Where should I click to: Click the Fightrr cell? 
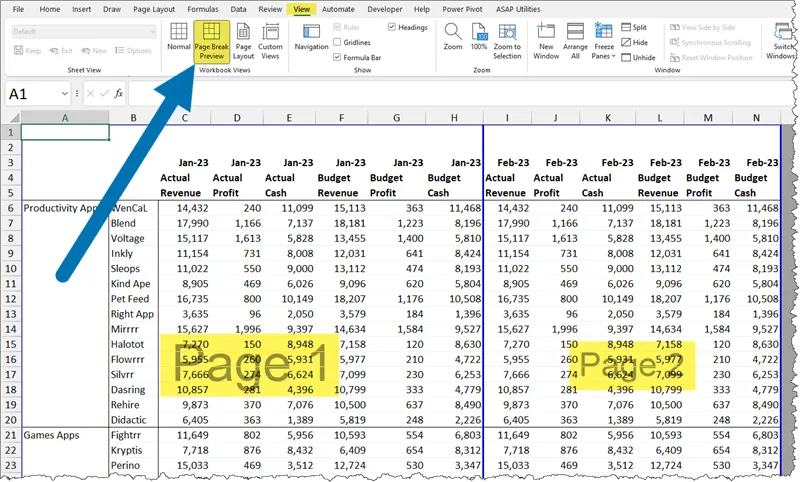pyautogui.click(x=134, y=436)
